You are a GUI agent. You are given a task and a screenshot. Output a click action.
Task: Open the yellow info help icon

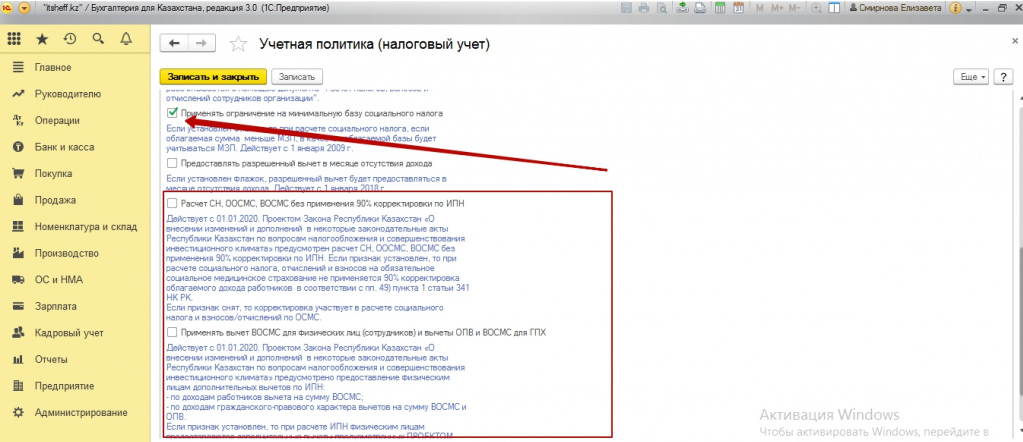click(956, 9)
